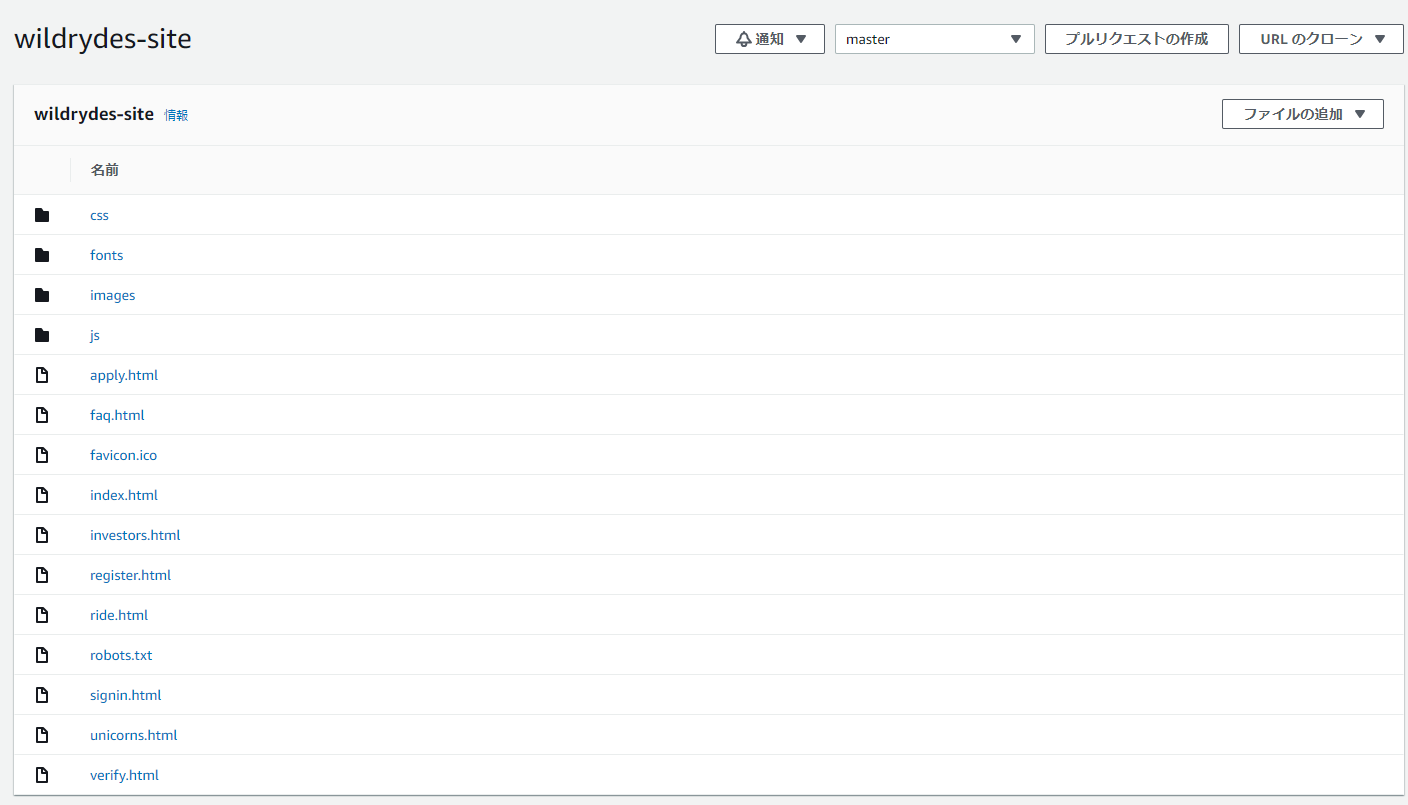This screenshot has height=805, width=1408.
Task: Click the fonts folder icon
Action: click(x=41, y=254)
